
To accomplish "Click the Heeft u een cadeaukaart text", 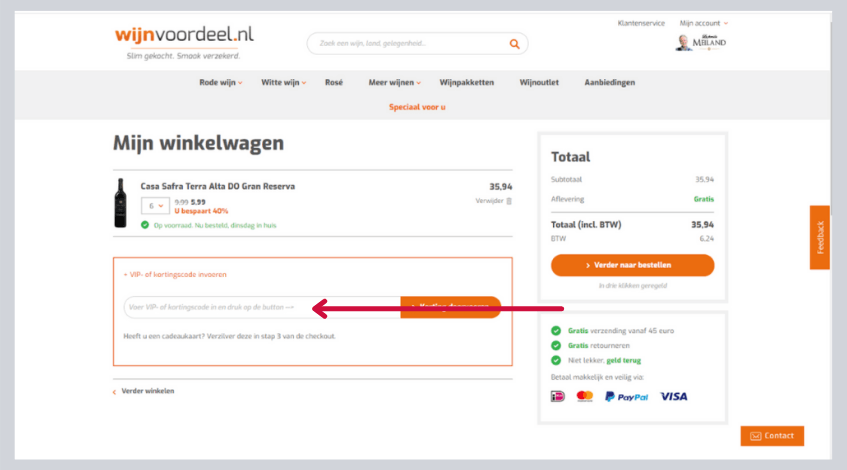I will 230,336.
